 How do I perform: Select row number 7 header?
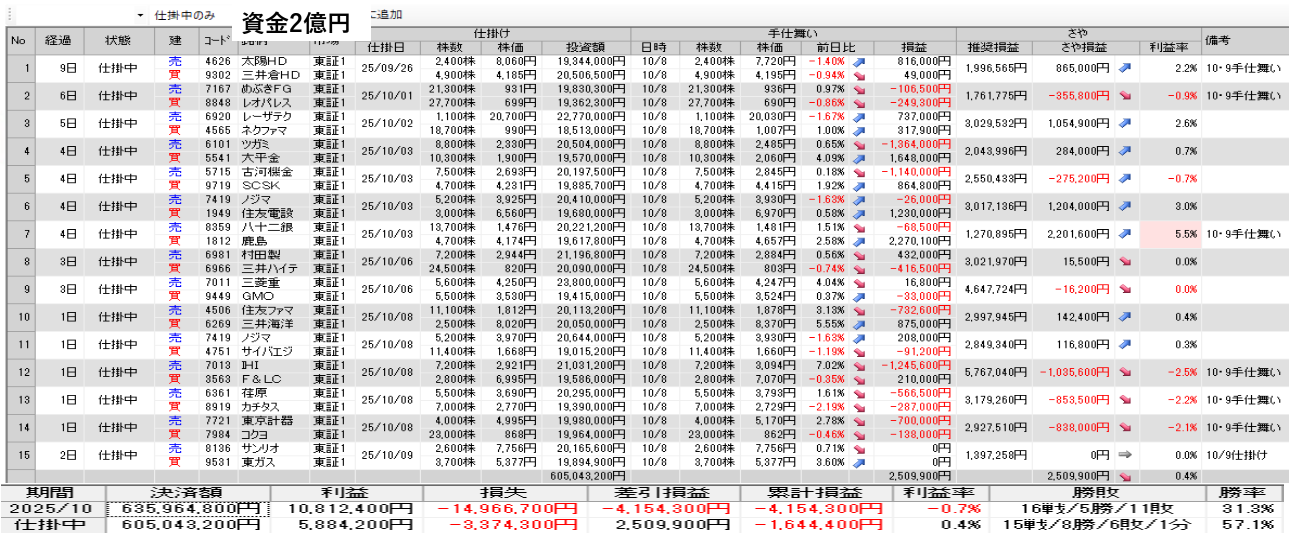click(16, 235)
